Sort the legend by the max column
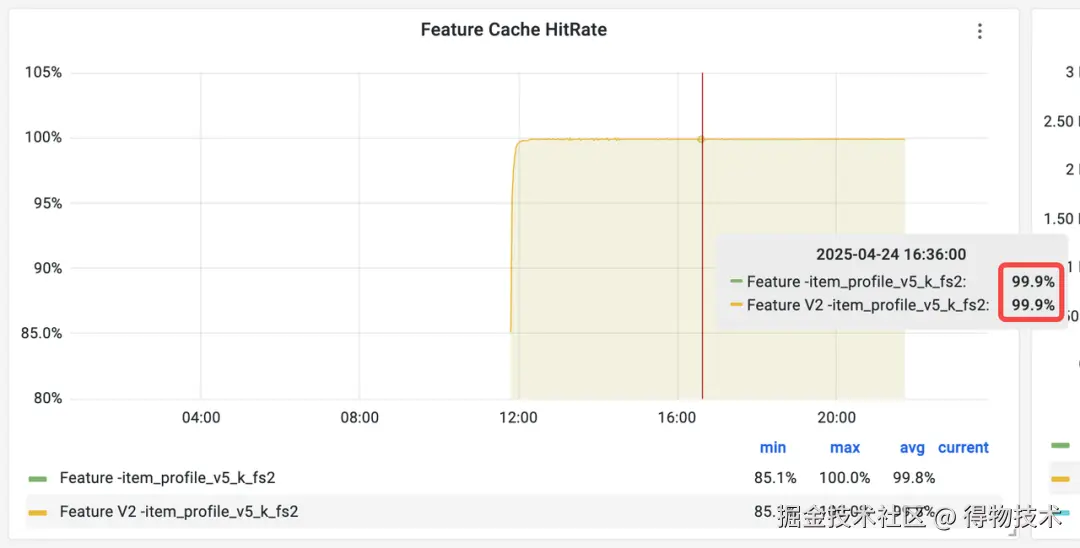The height and width of the screenshot is (548, 1080). tap(845, 448)
